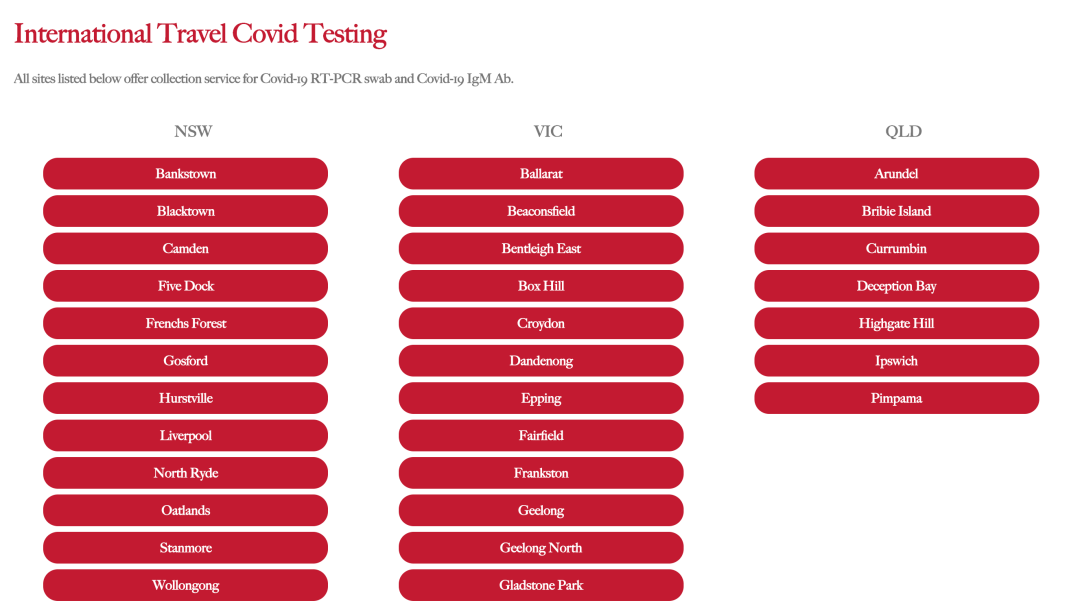Choose the Five Dock collection site

185,286
